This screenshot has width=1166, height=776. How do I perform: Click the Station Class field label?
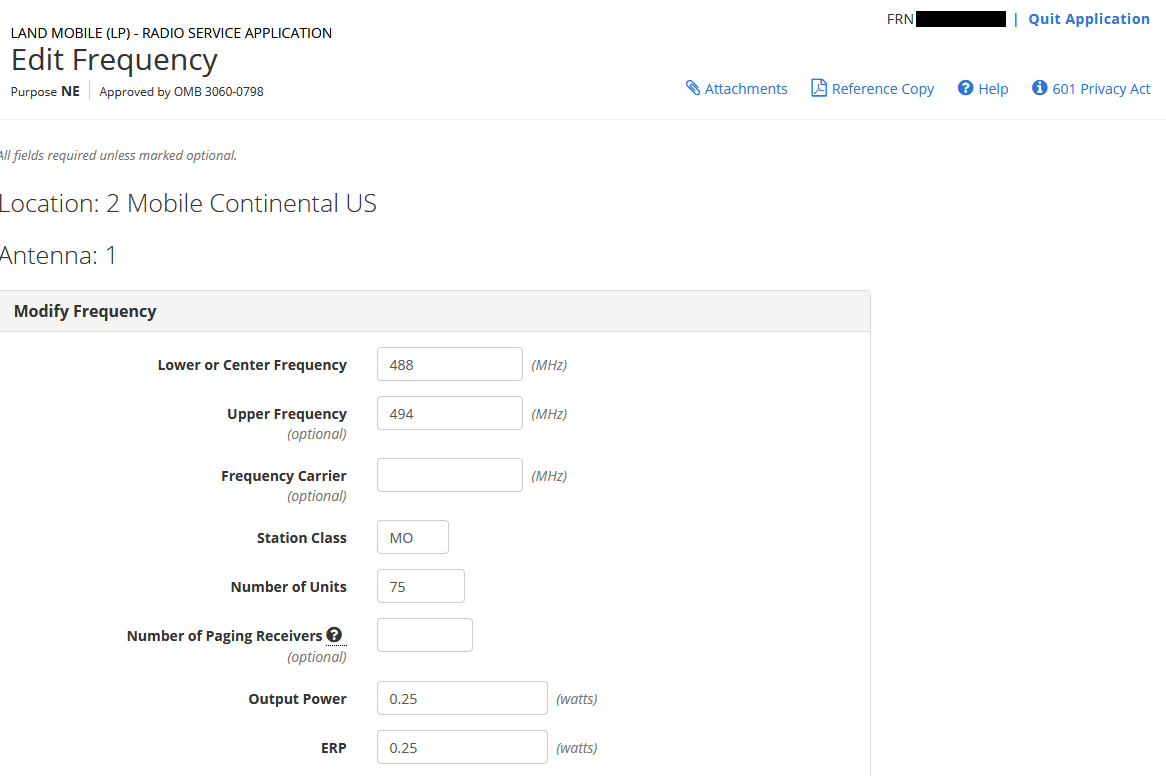tap(301, 538)
